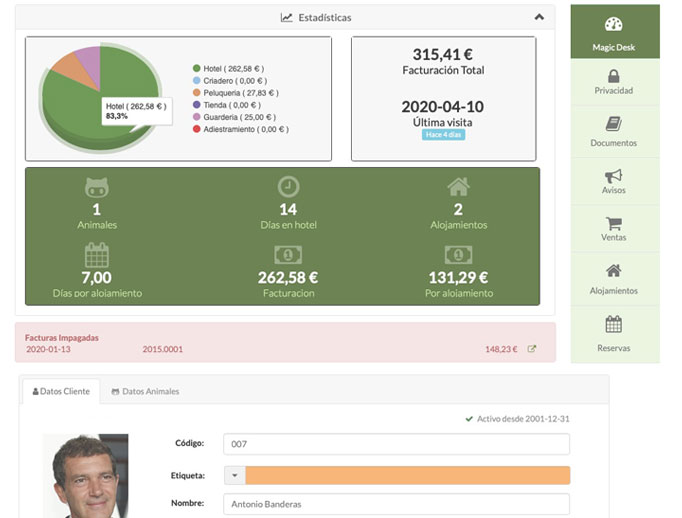The image size is (682, 518).
Task: Toggle Hotel series in chart legend
Action: pyautogui.click(x=228, y=69)
